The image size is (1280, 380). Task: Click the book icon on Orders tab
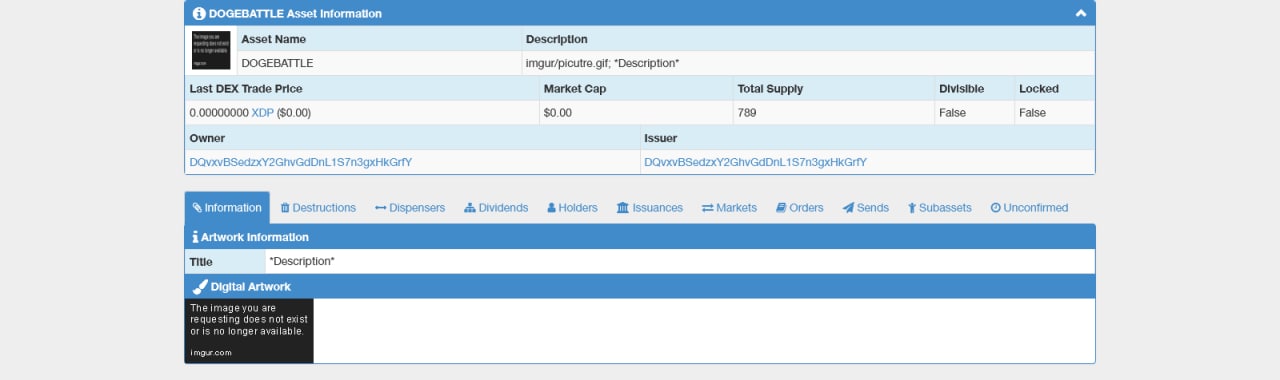click(x=781, y=208)
